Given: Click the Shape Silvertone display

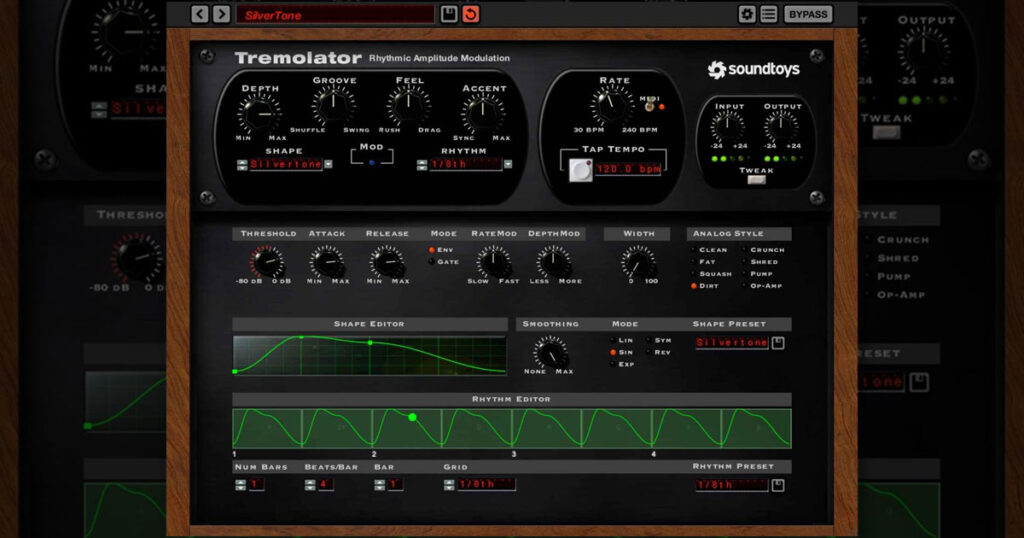Looking at the screenshot, I should point(286,165).
